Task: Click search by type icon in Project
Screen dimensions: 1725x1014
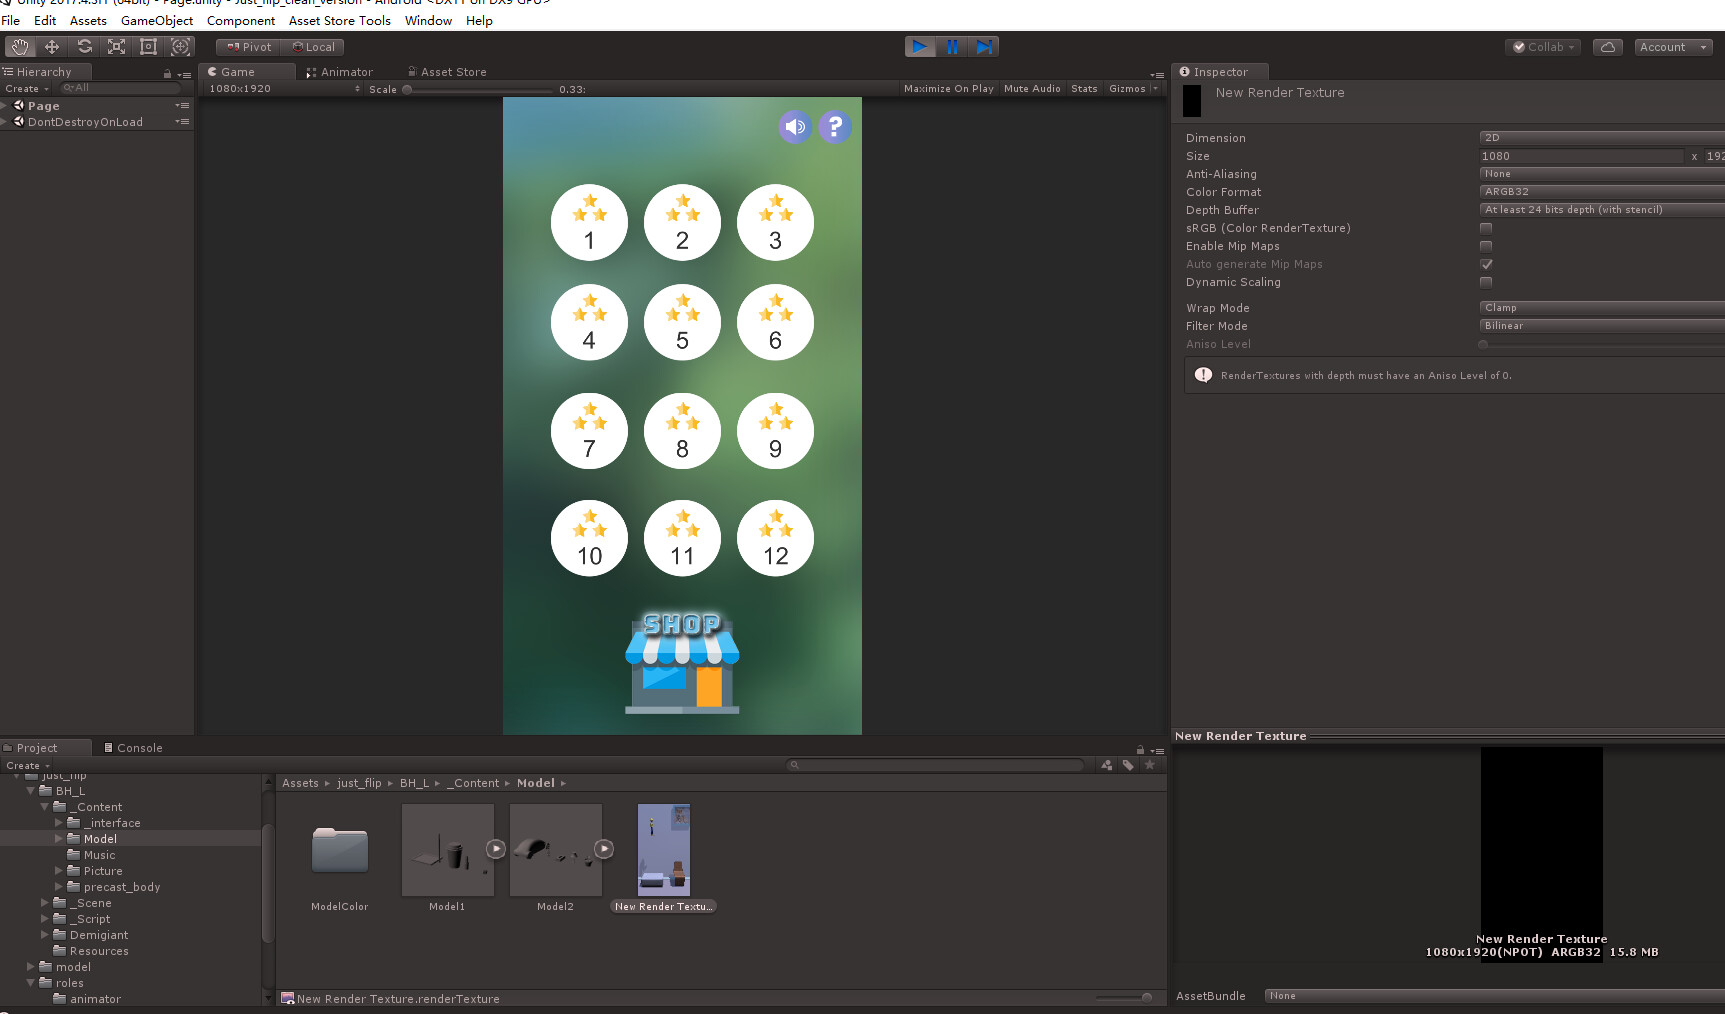Action: 1107,765
